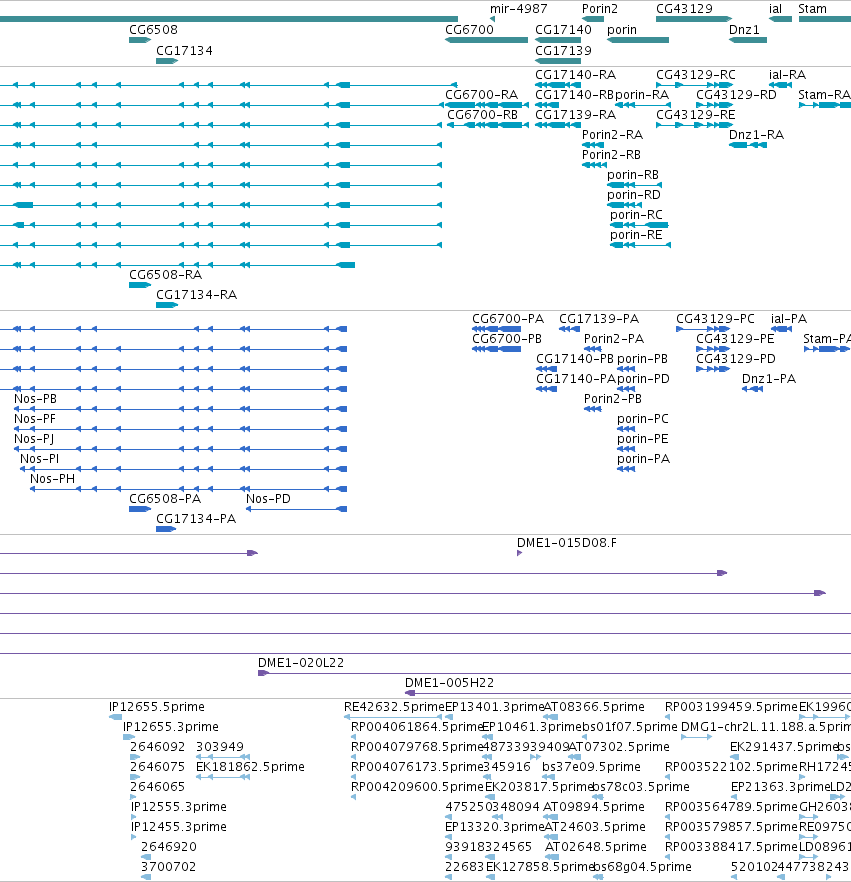Click the CG17134-PA protein label
The height and width of the screenshot is (882, 851).
click(196, 519)
